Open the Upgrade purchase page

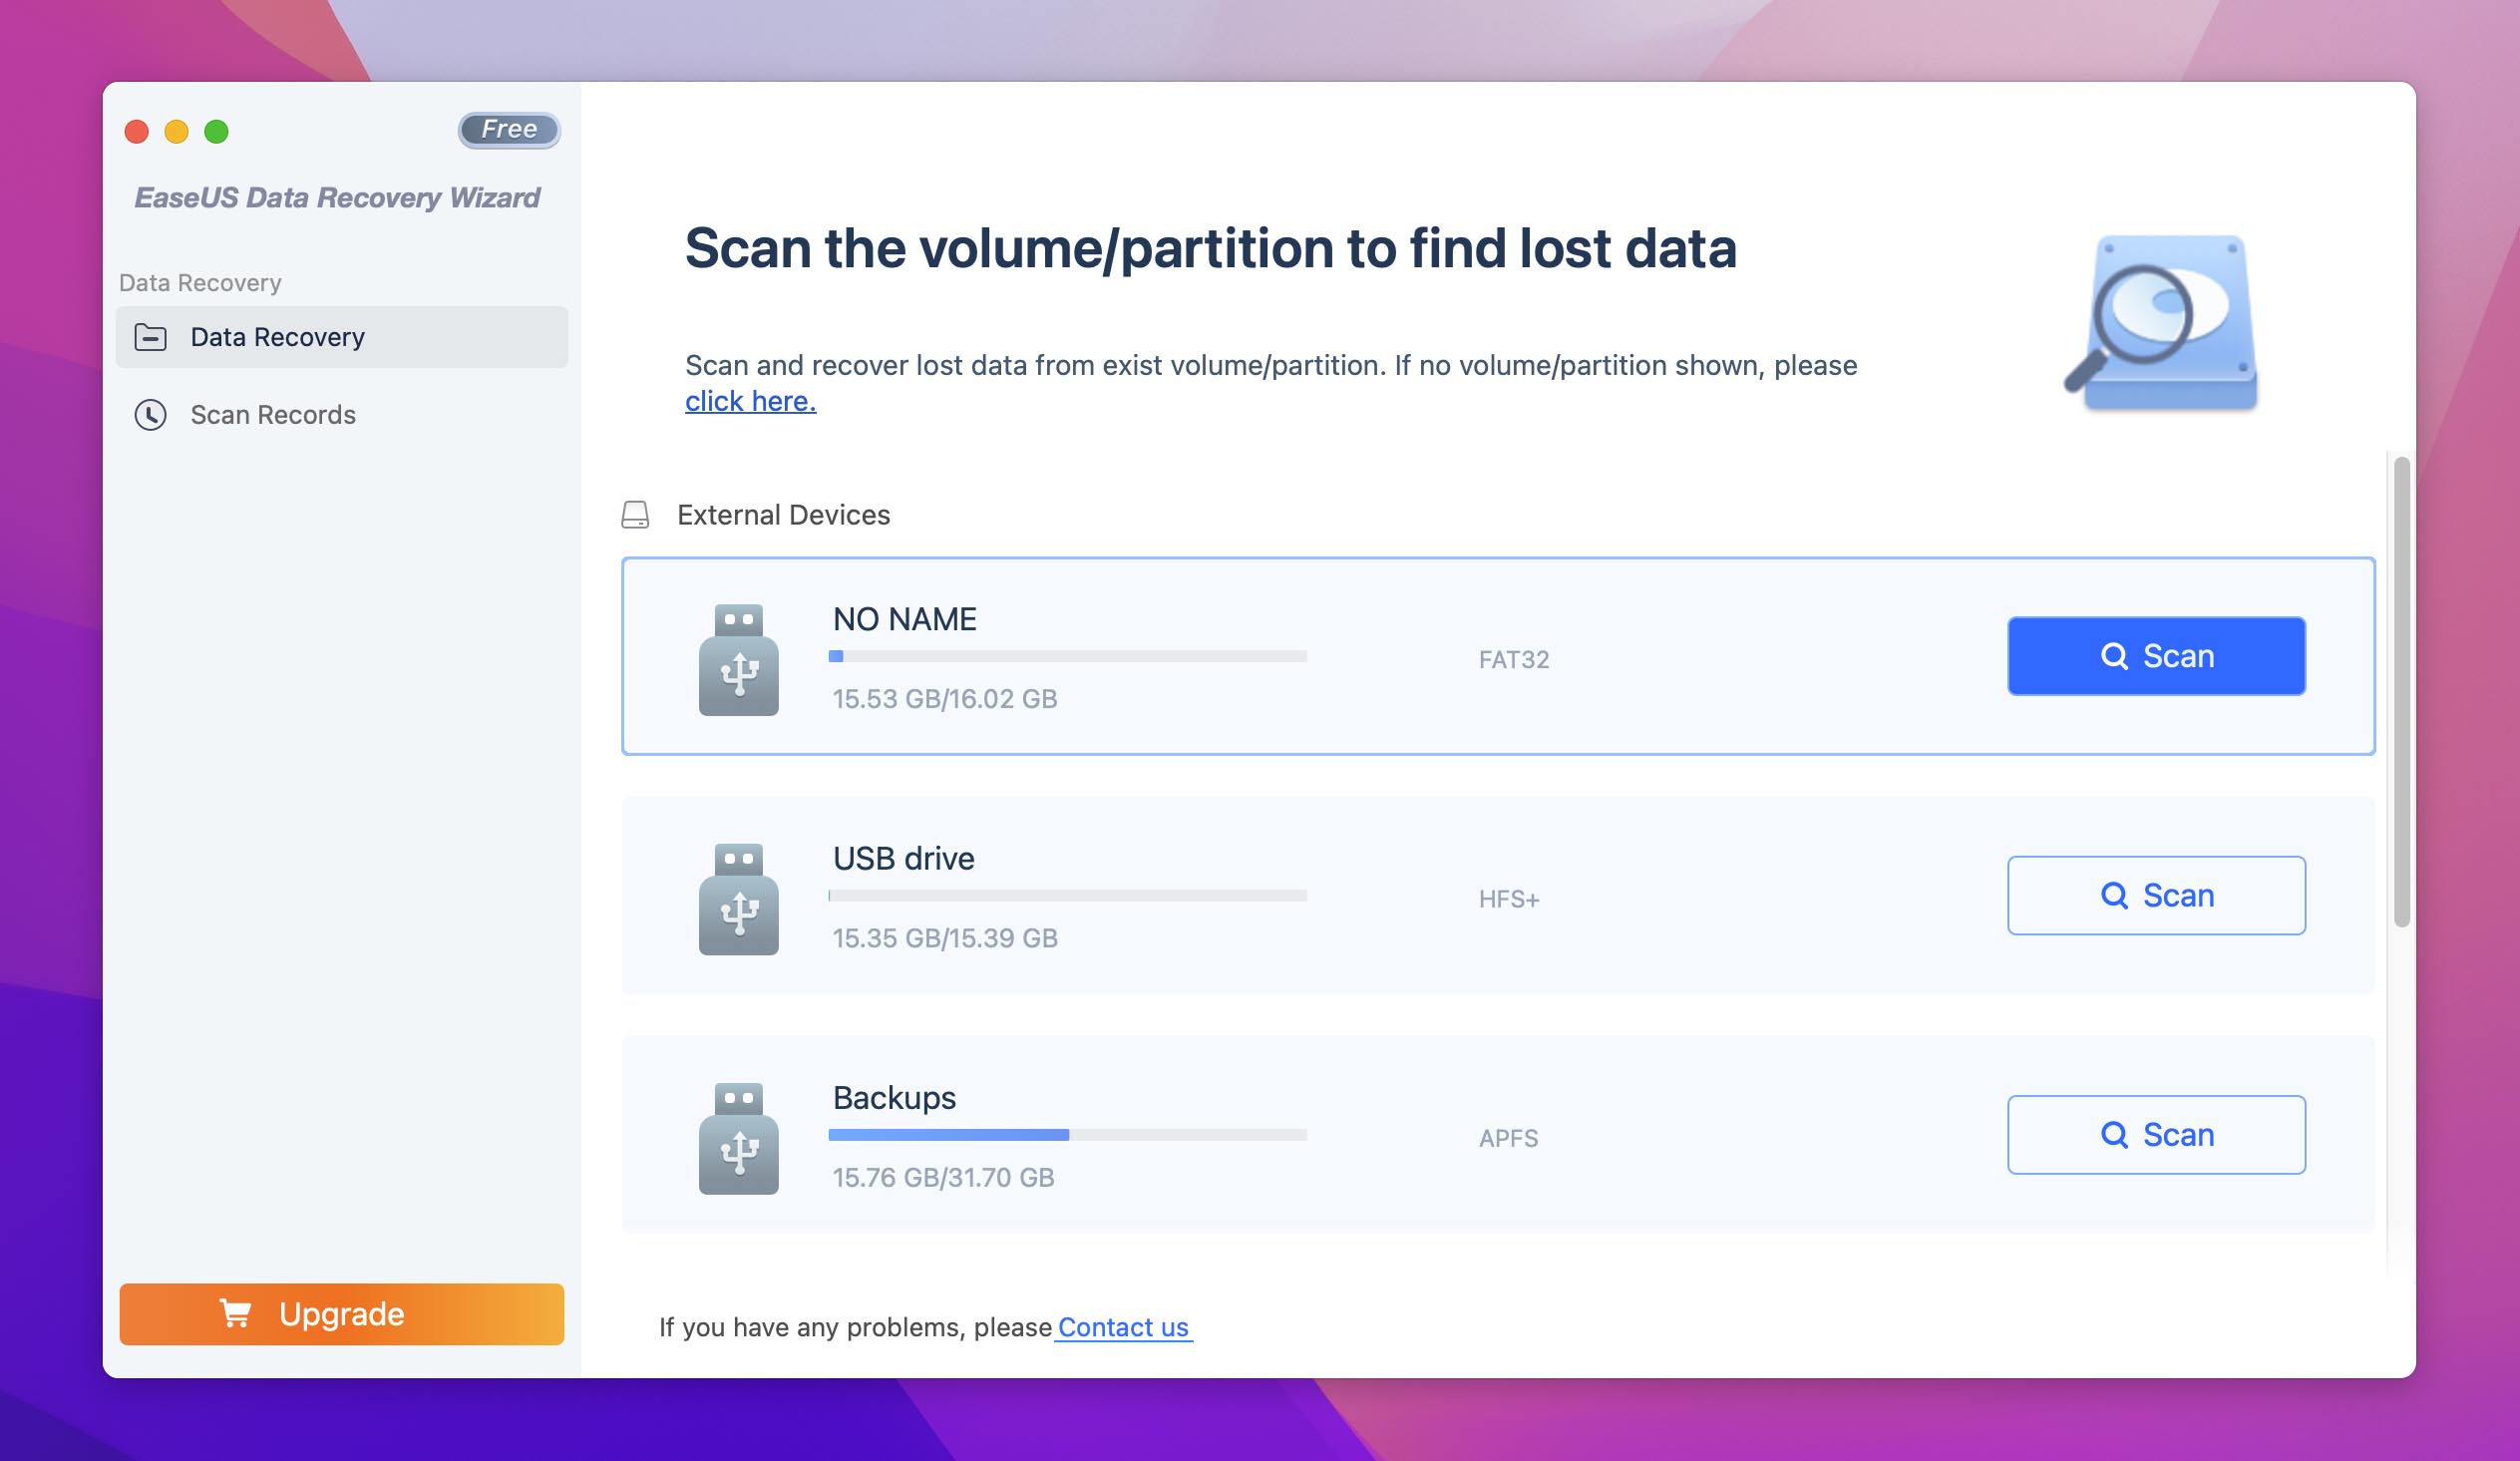click(x=341, y=1313)
